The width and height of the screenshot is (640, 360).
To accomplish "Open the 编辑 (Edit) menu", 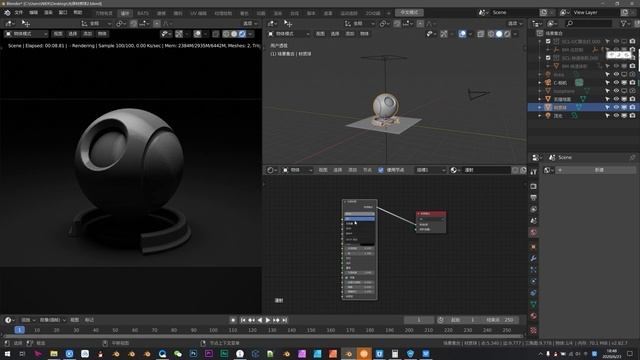I will click(33, 13).
